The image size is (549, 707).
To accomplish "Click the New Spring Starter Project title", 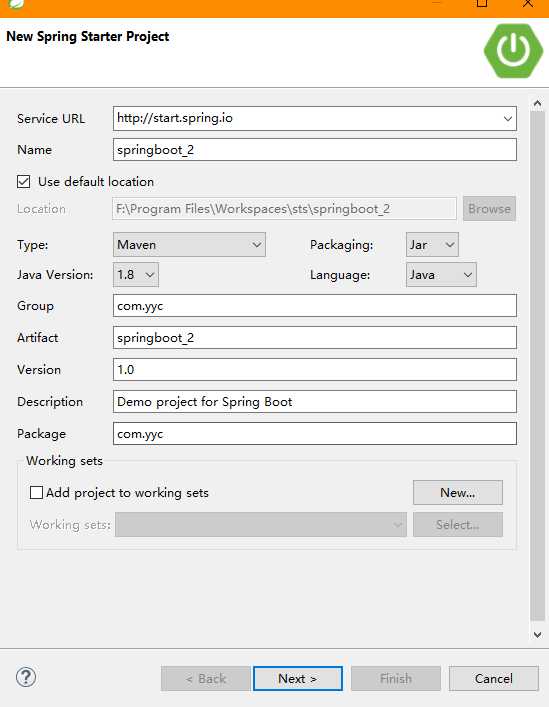I will point(87,37).
